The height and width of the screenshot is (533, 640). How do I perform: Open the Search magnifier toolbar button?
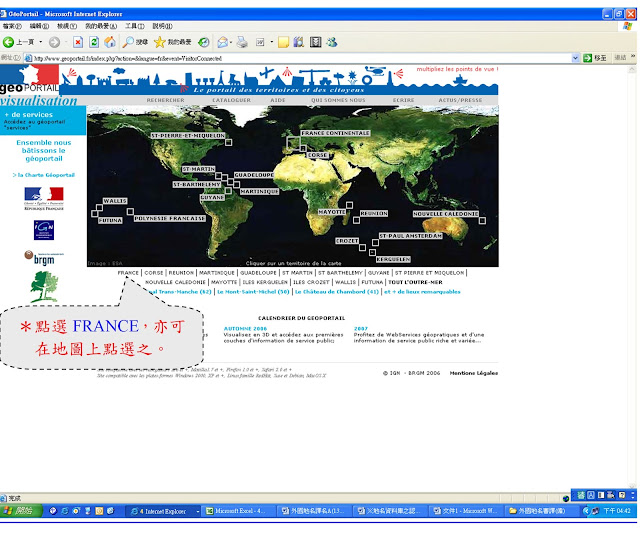[x=135, y=42]
